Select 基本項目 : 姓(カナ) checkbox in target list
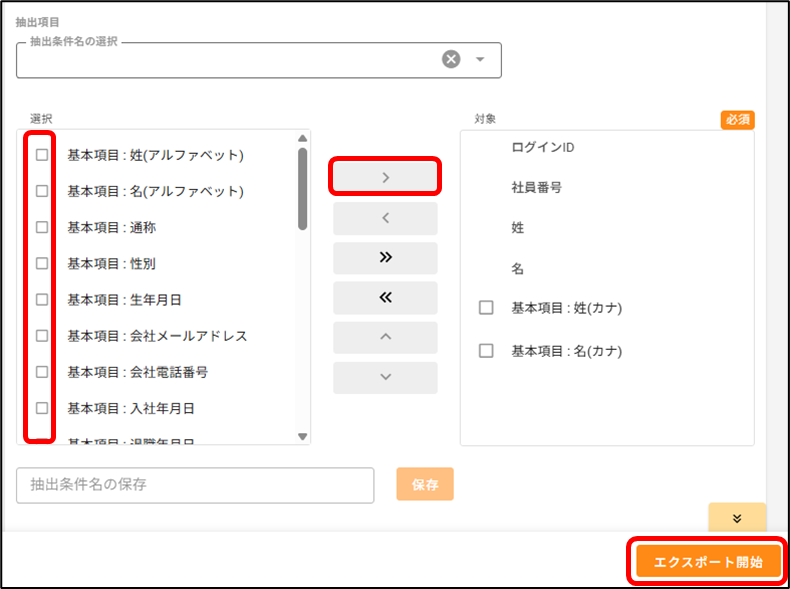Image resolution: width=790 pixels, height=589 pixels. pyautogui.click(x=486, y=308)
